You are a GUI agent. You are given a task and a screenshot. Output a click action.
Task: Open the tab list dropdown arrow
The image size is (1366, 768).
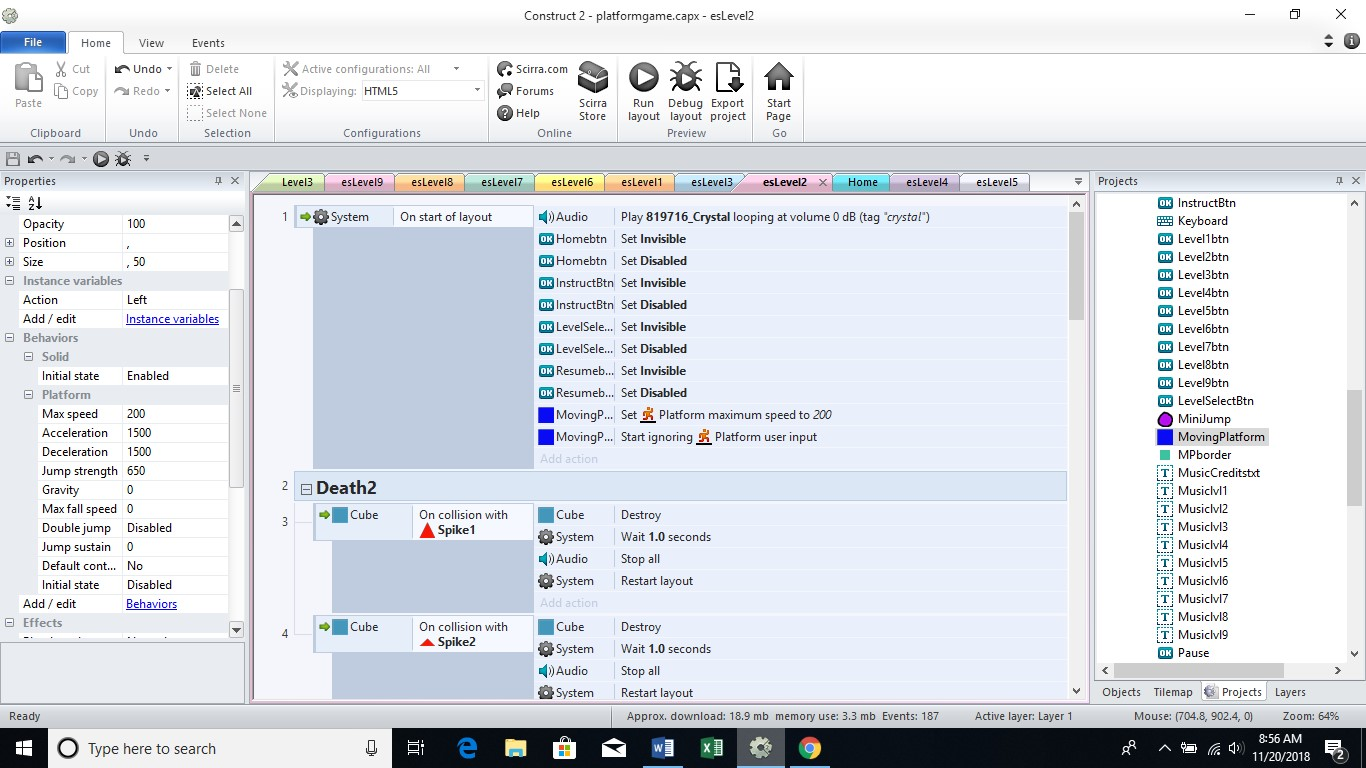point(1078,182)
